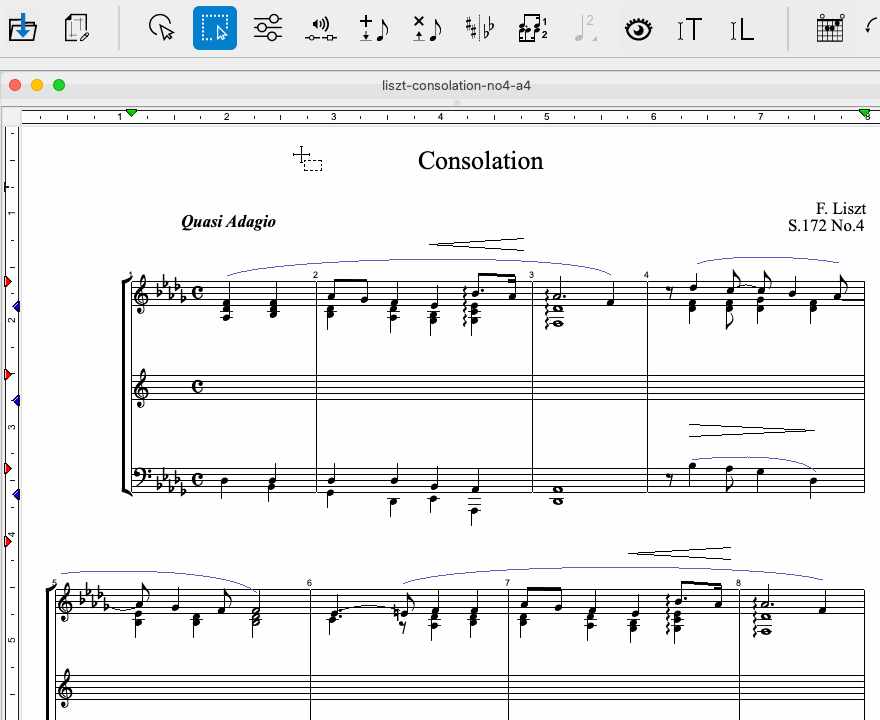Click the measure number 4
880x720 pixels.
[646, 274]
